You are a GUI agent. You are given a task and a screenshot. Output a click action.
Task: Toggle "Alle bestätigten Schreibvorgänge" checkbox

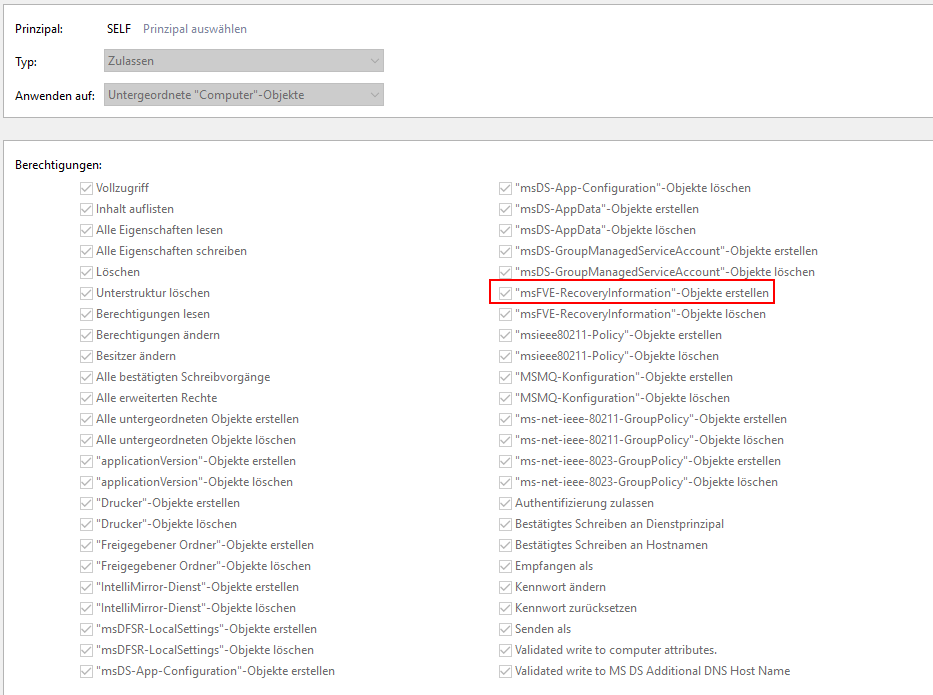(86, 377)
